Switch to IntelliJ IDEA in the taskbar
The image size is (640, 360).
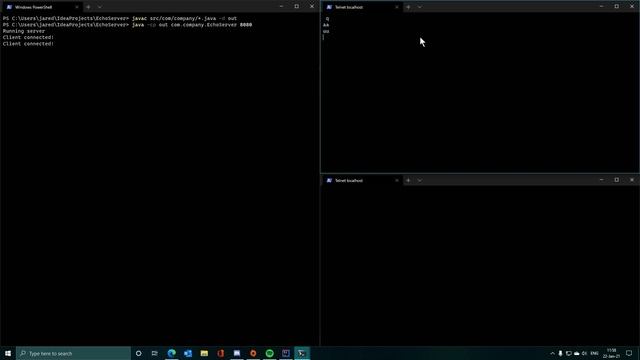click(286, 353)
